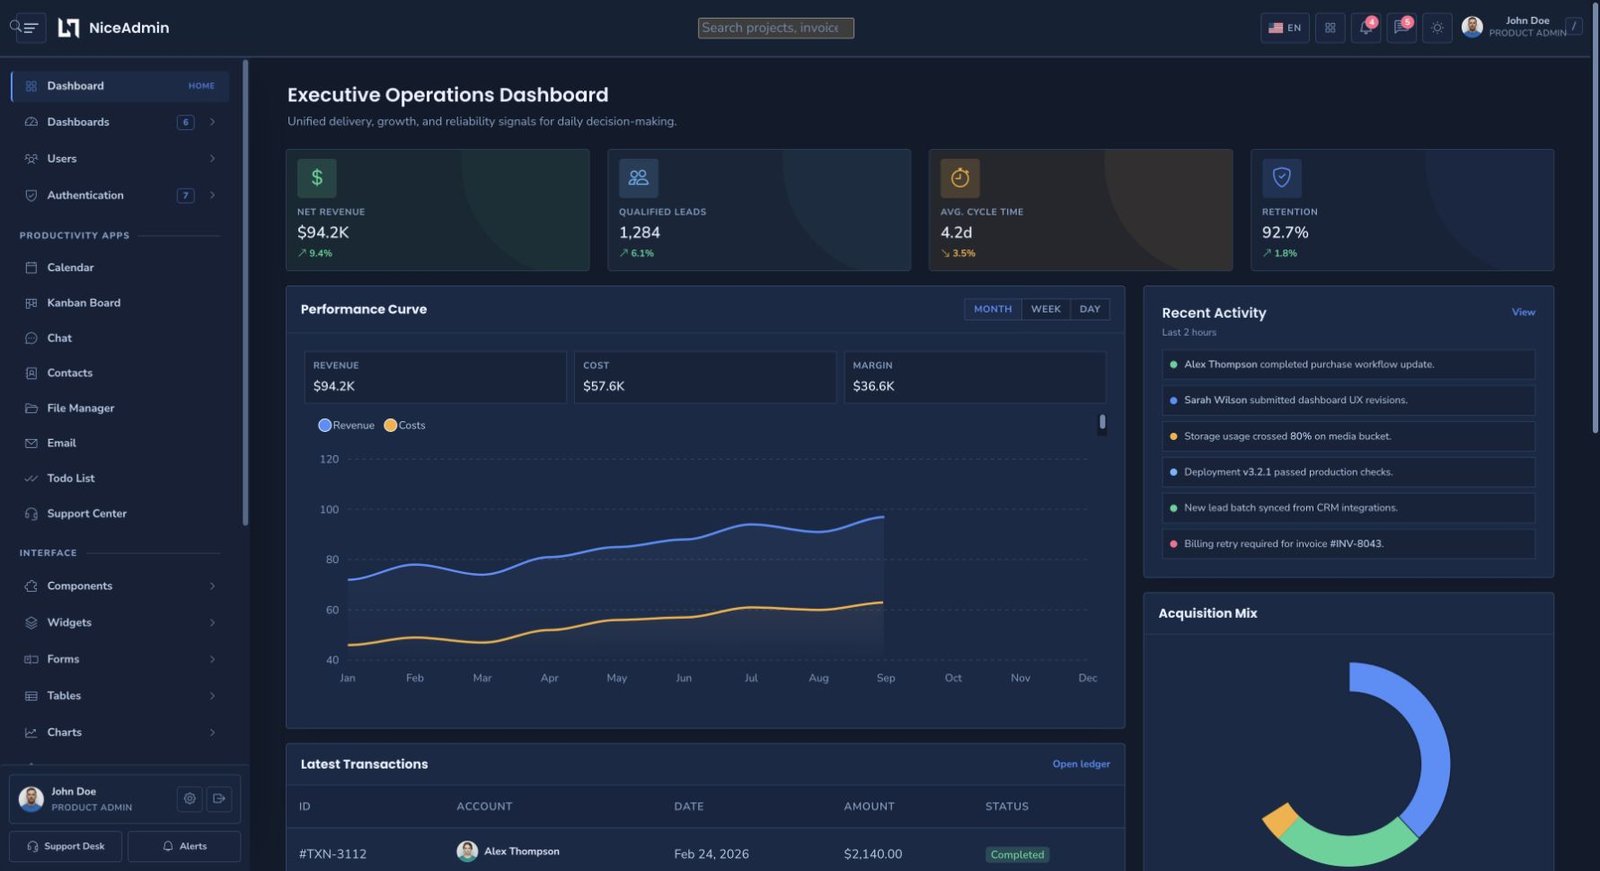The width and height of the screenshot is (1600, 871).
Task: Click the Billing retry required activity item
Action: 1348,544
